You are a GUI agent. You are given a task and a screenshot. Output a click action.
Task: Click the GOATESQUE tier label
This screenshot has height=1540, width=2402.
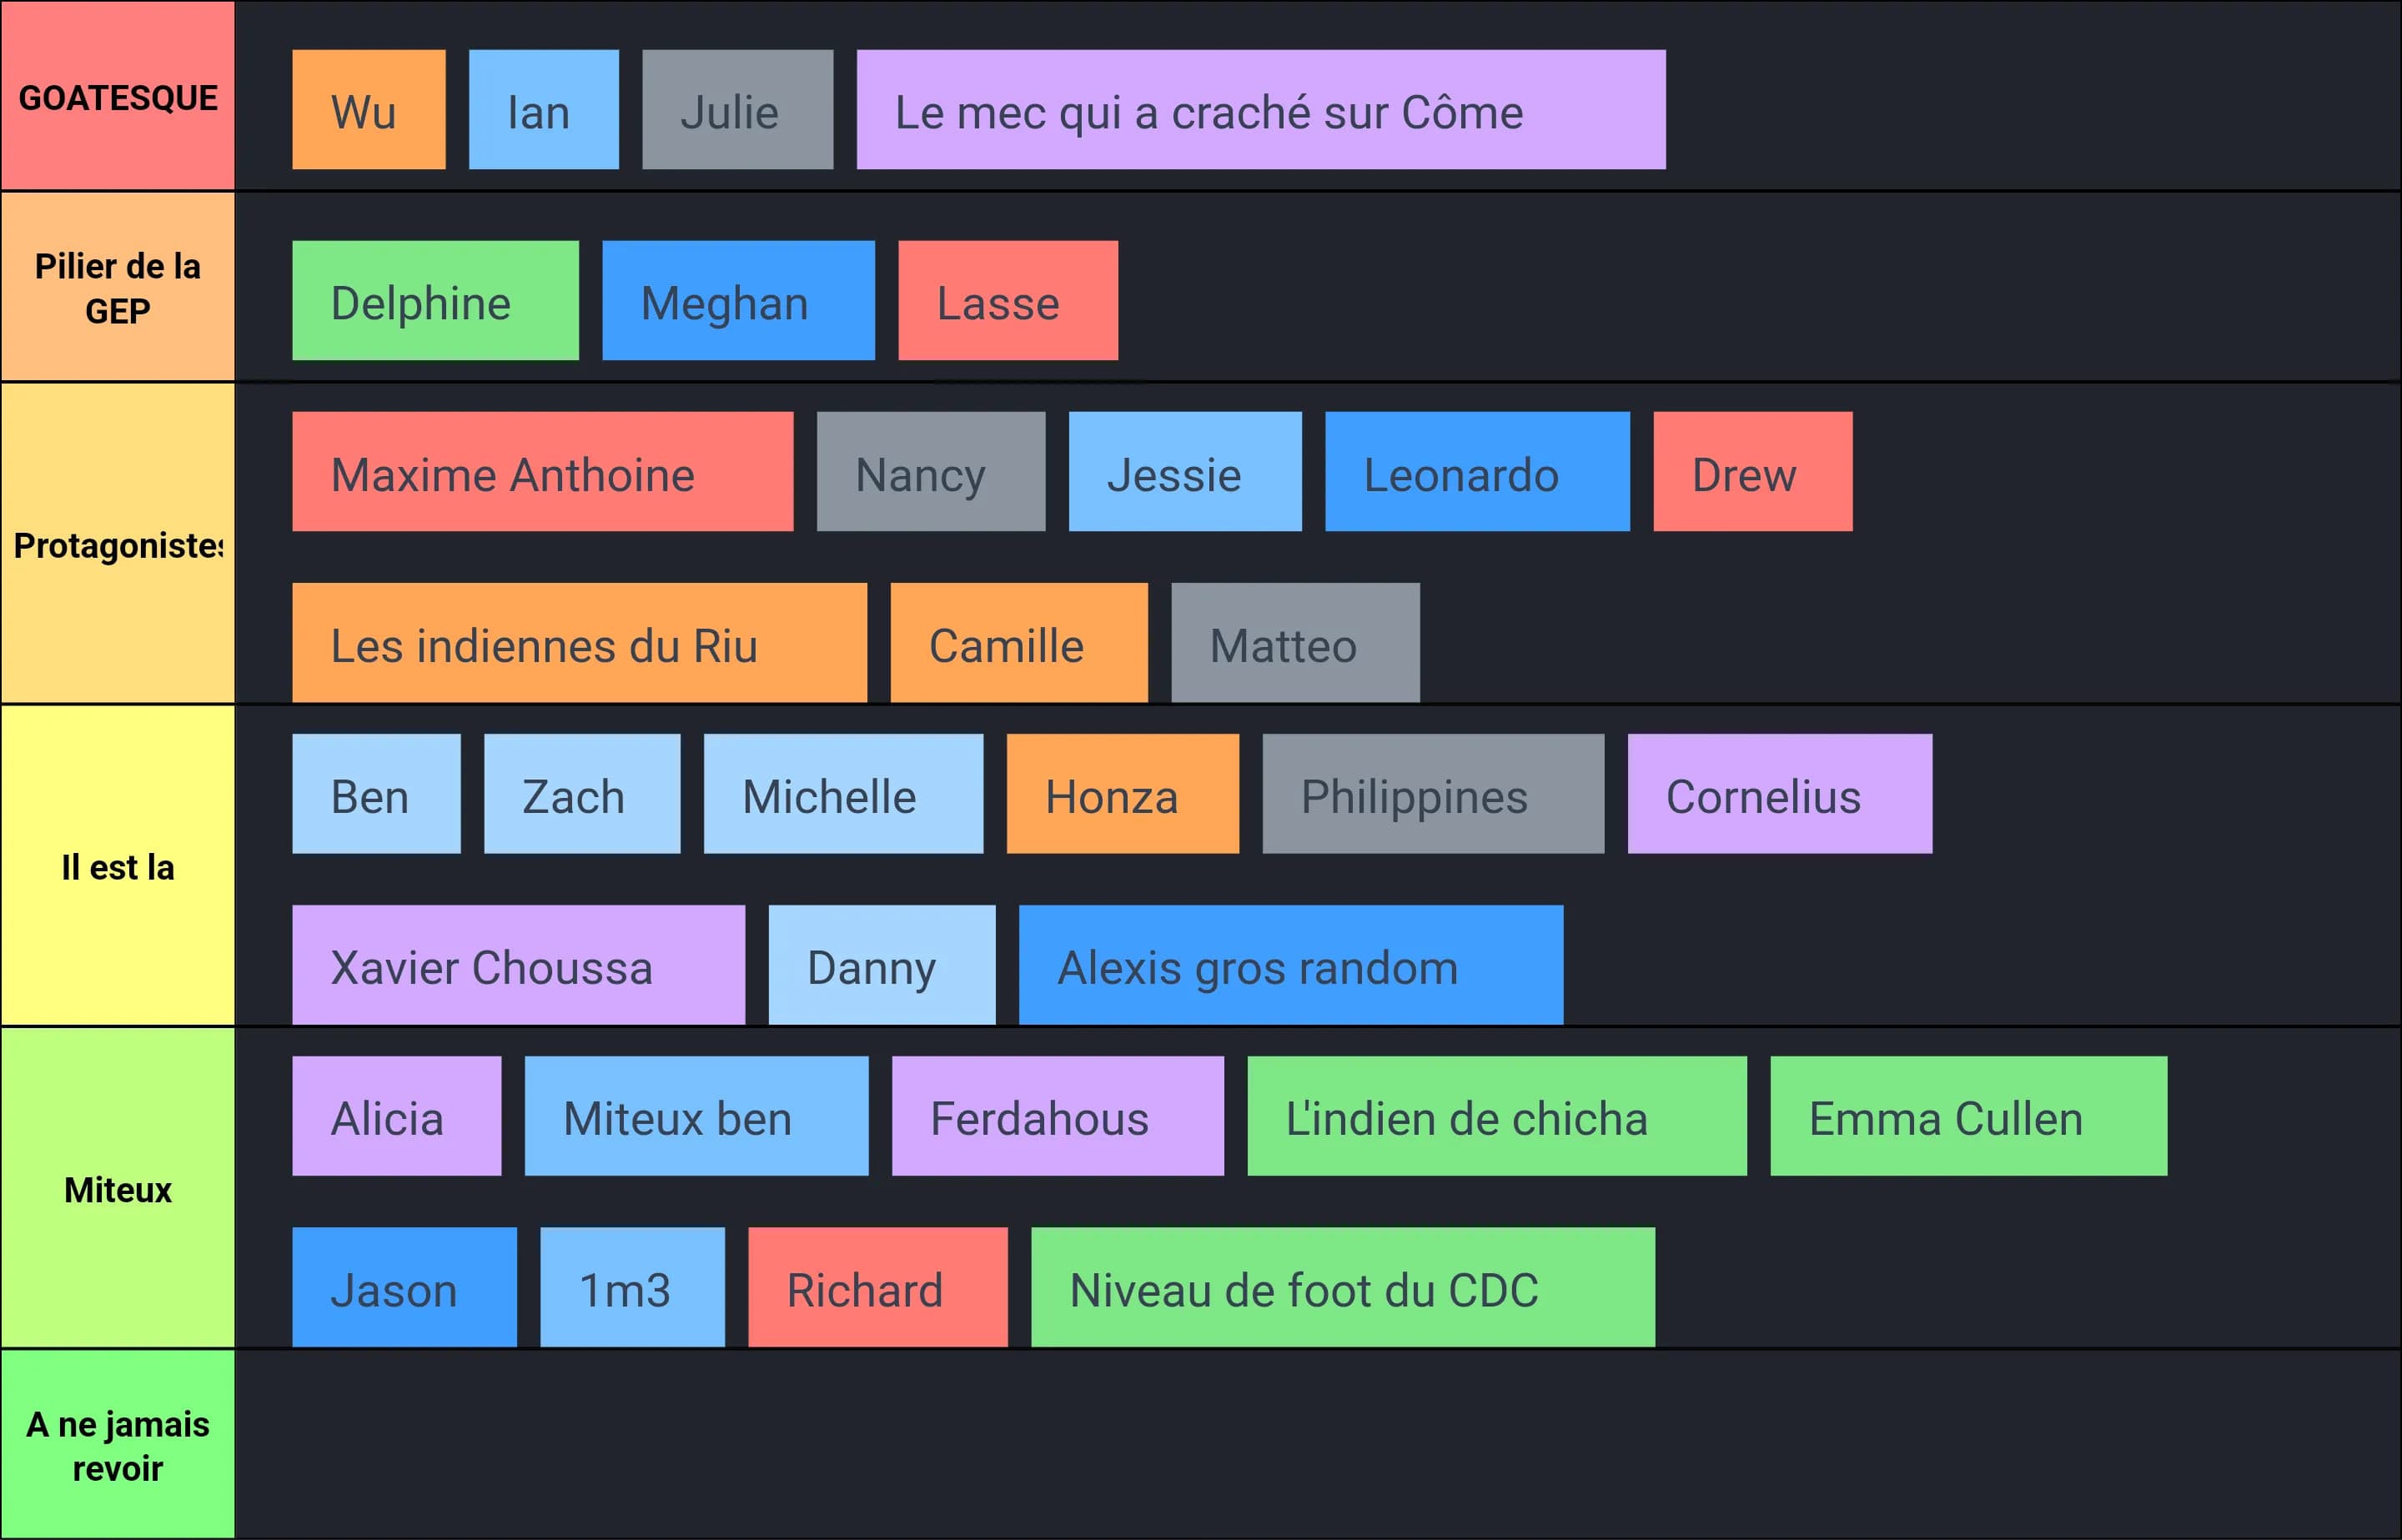click(x=118, y=96)
